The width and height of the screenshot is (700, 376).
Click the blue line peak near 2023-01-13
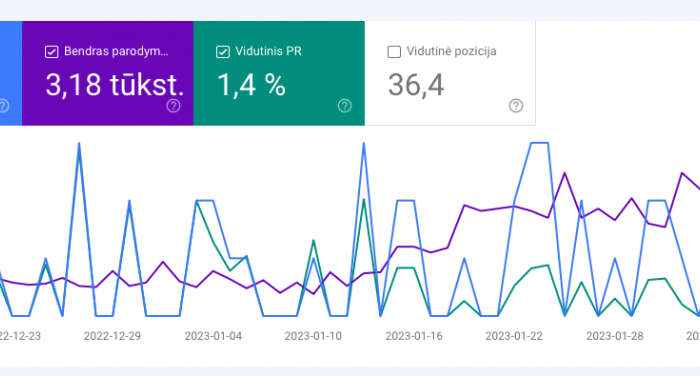[x=364, y=143]
